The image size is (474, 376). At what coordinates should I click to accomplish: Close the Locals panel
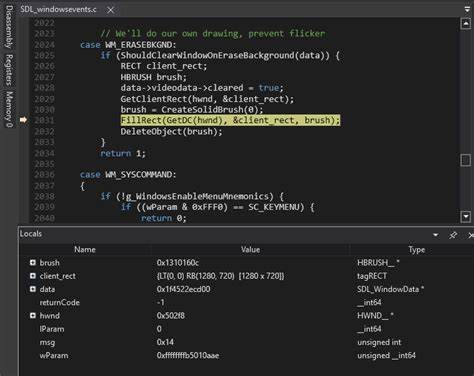(x=470, y=235)
